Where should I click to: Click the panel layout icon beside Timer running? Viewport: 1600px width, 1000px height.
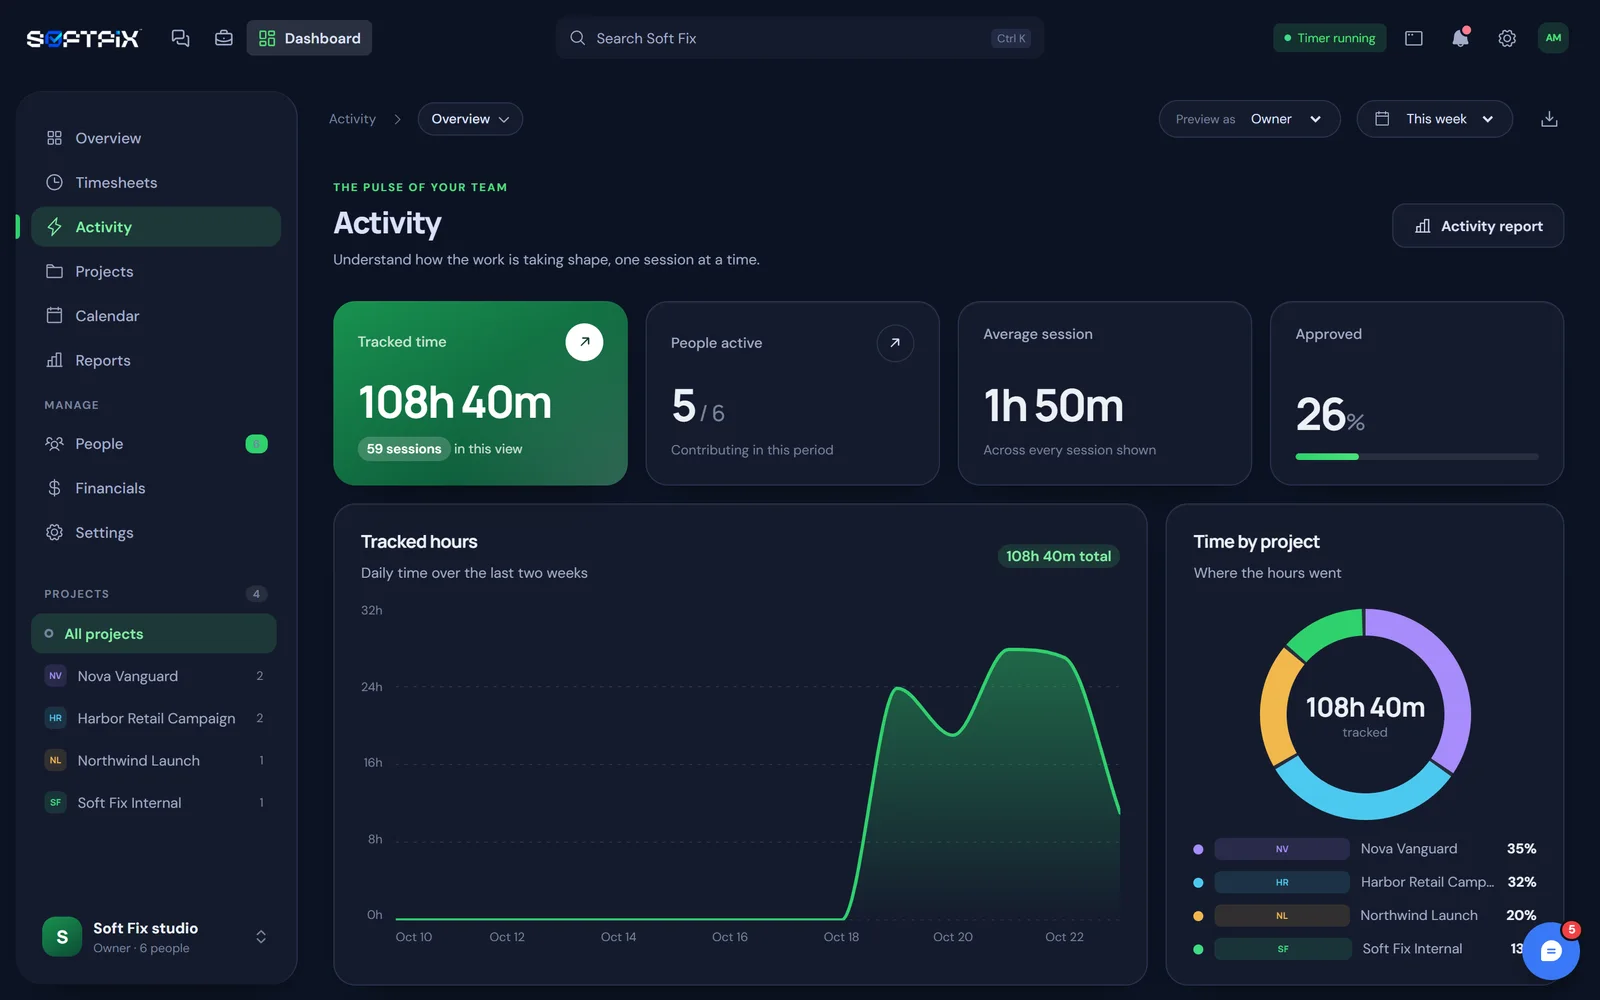1414,38
